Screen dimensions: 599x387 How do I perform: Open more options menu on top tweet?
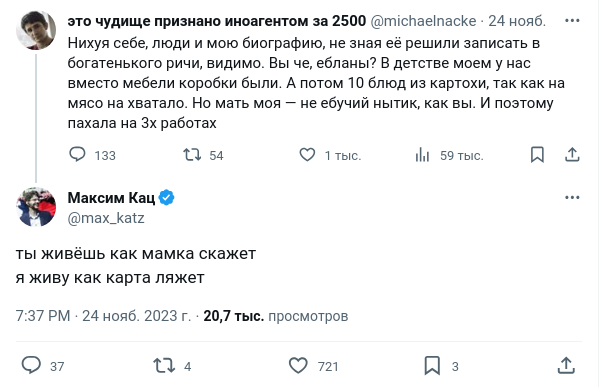[572, 21]
